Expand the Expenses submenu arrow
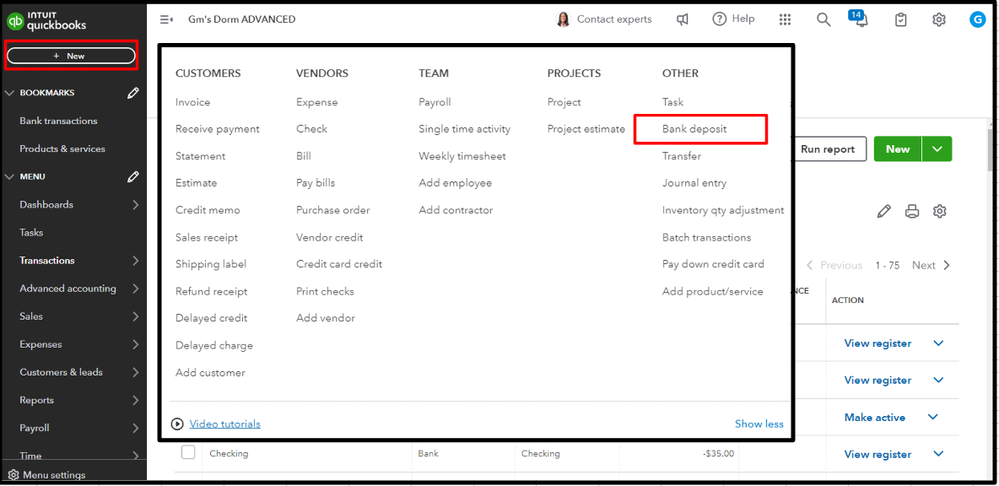 [x=135, y=344]
